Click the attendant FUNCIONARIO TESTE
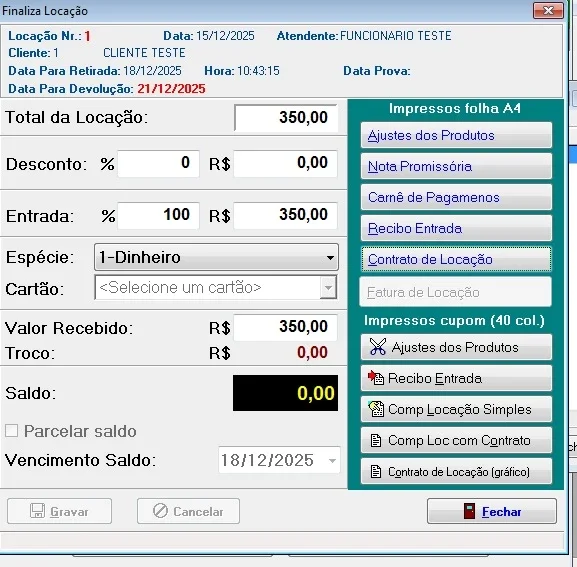Image resolution: width=577 pixels, height=567 pixels. point(396,36)
